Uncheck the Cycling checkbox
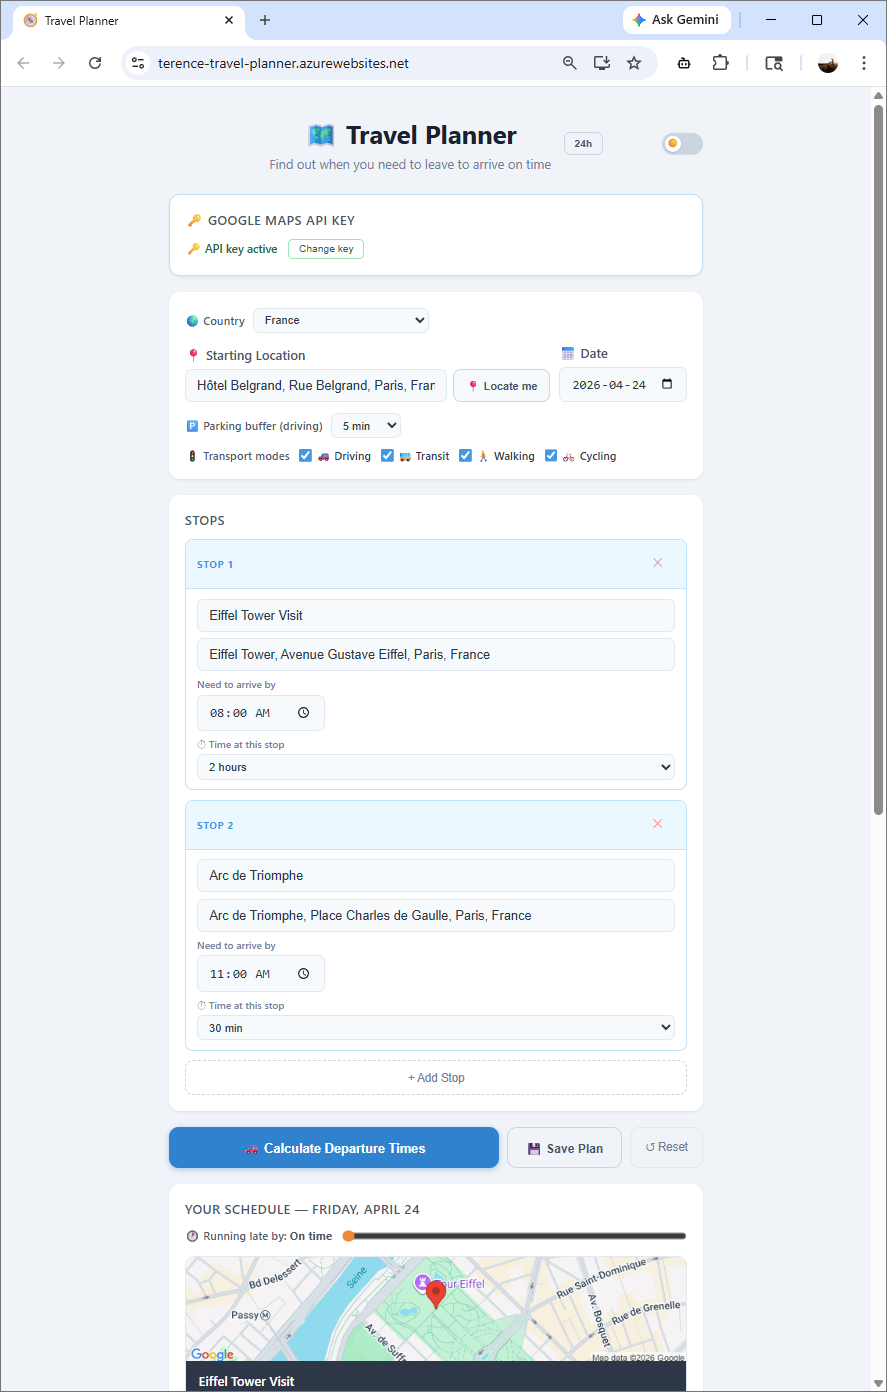887x1392 pixels. 552,456
